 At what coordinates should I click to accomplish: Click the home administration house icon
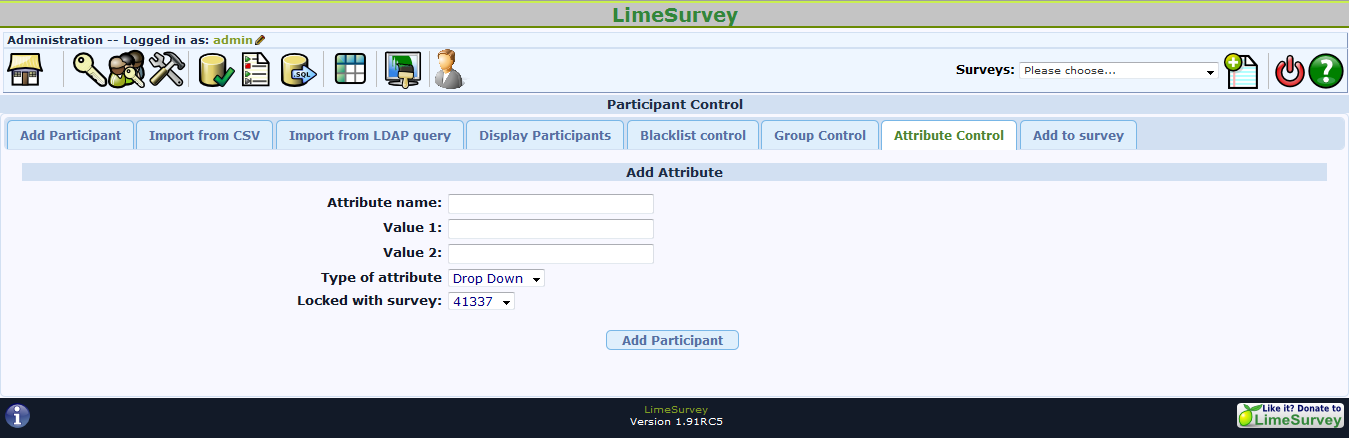pyautogui.click(x=25, y=71)
